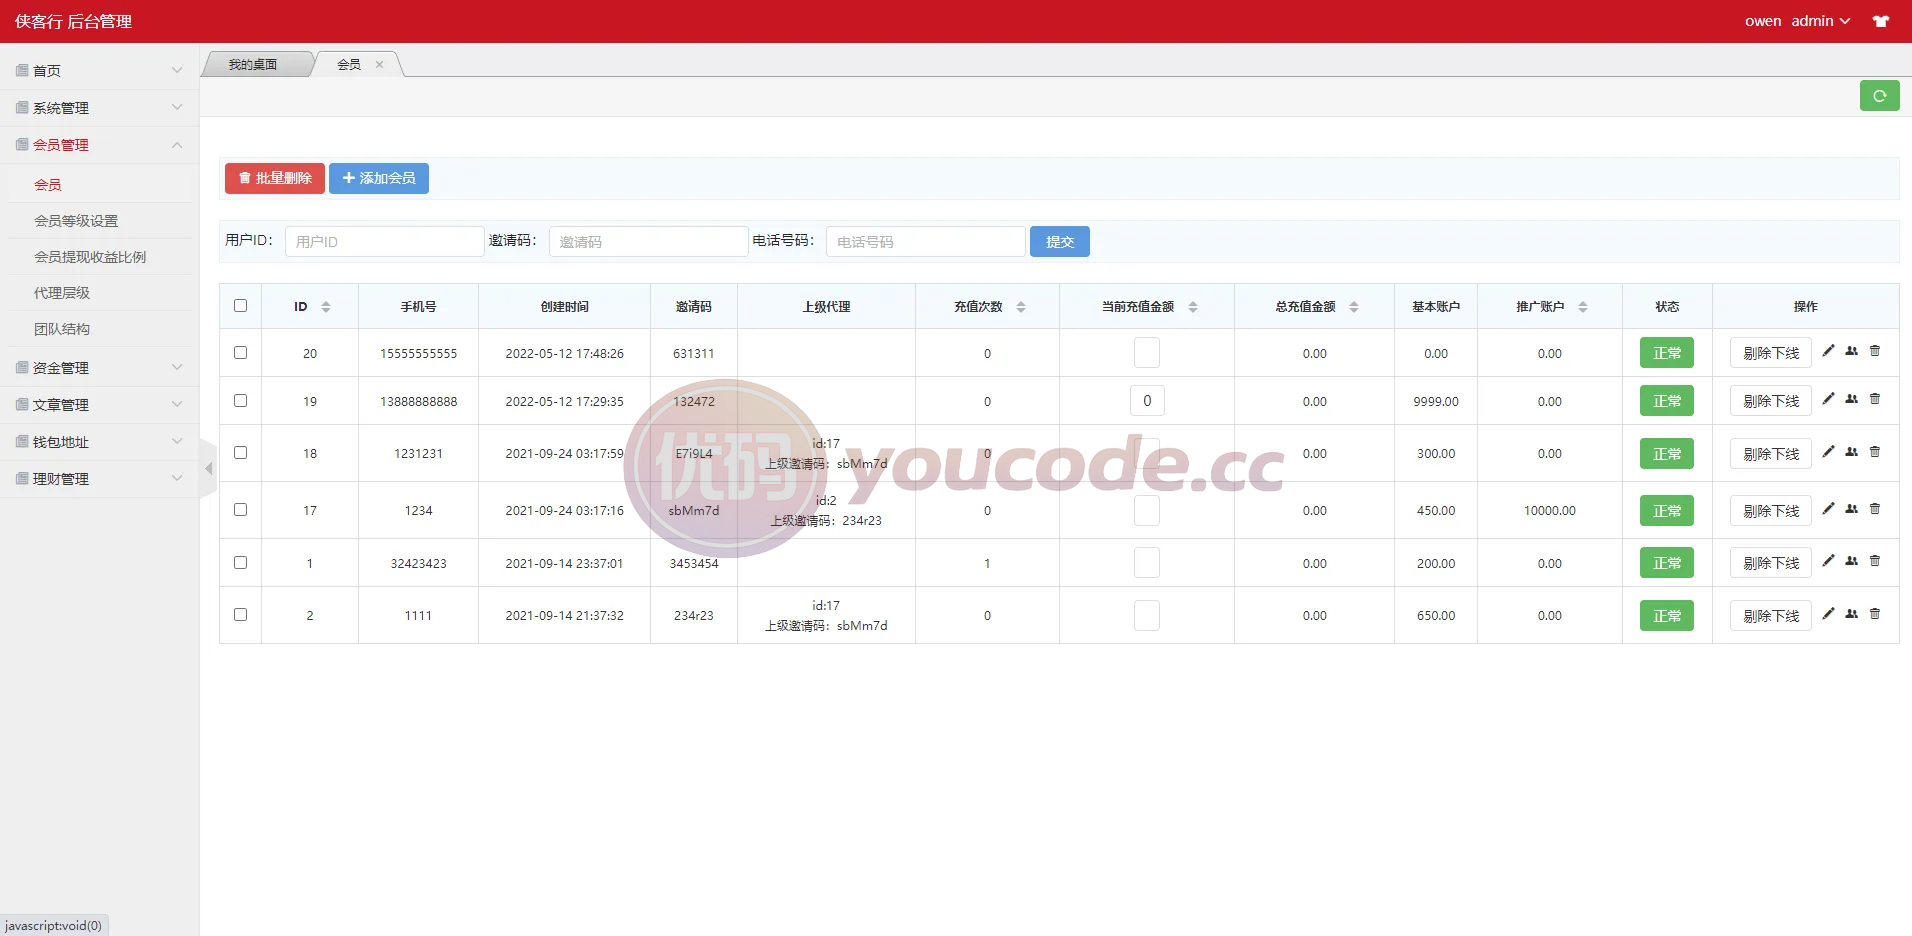Viewport: 1912px width, 936px height.
Task: Click the blue 添加会员 button
Action: point(379,178)
